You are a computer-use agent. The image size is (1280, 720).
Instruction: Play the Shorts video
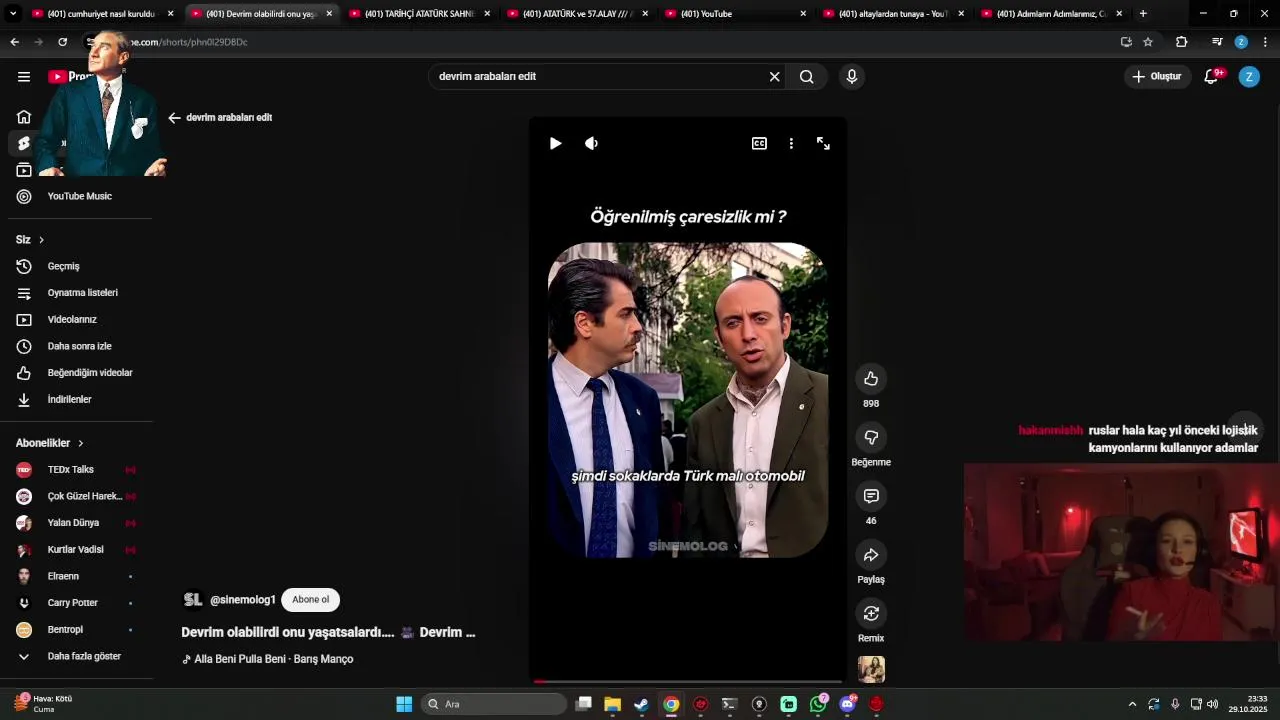coord(555,143)
